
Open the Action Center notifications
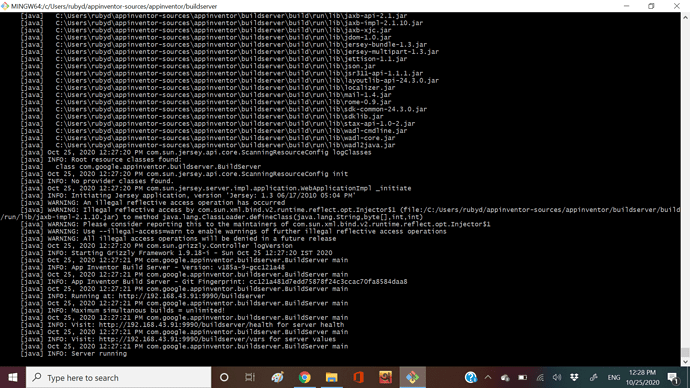pyautogui.click(x=672, y=377)
